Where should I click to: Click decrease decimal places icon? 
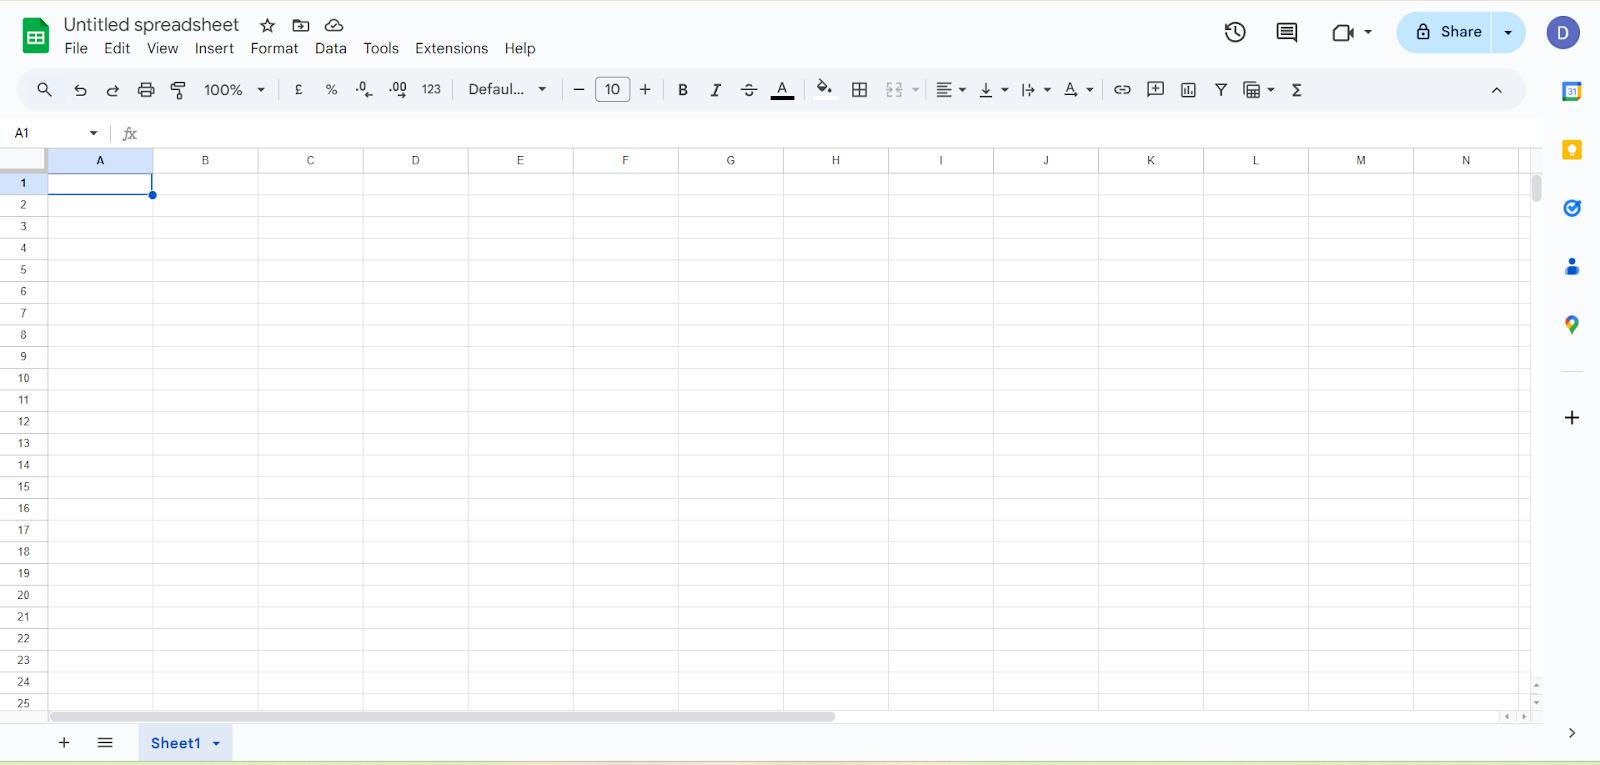pos(364,90)
